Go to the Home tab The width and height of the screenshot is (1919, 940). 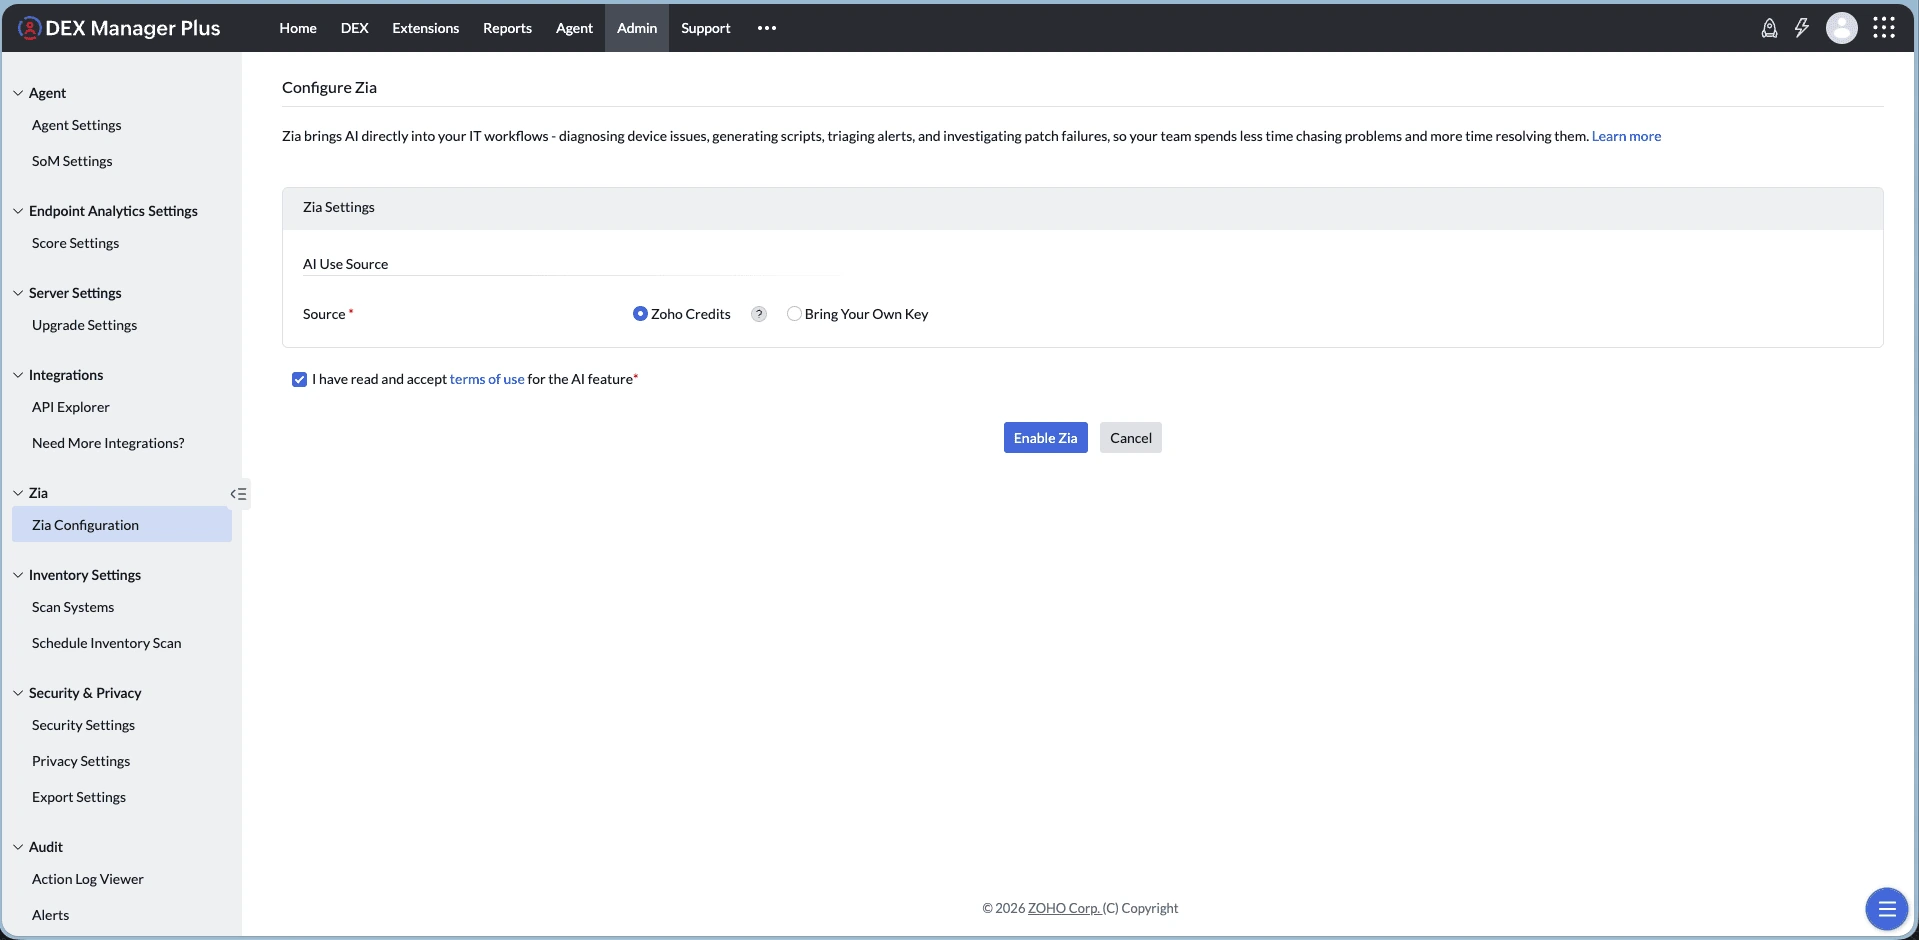coord(298,28)
